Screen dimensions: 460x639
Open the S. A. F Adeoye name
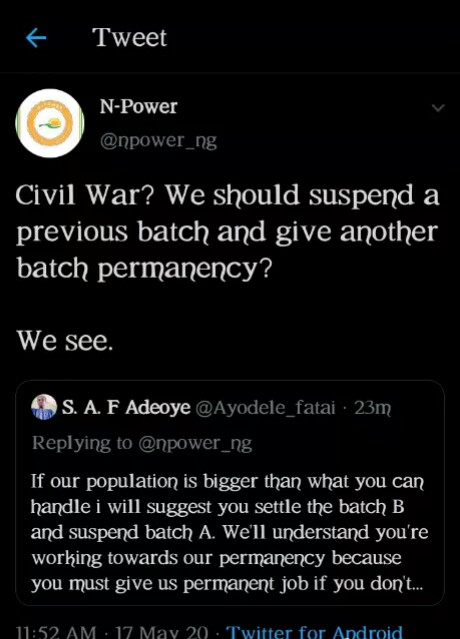pos(126,407)
